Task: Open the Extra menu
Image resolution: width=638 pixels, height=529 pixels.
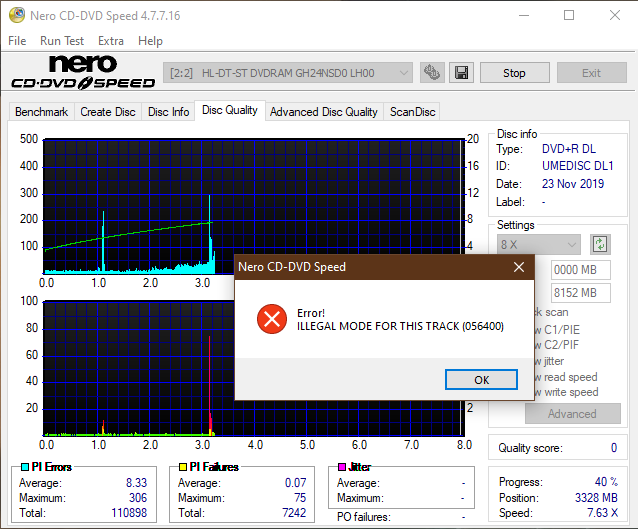Action: [111, 41]
